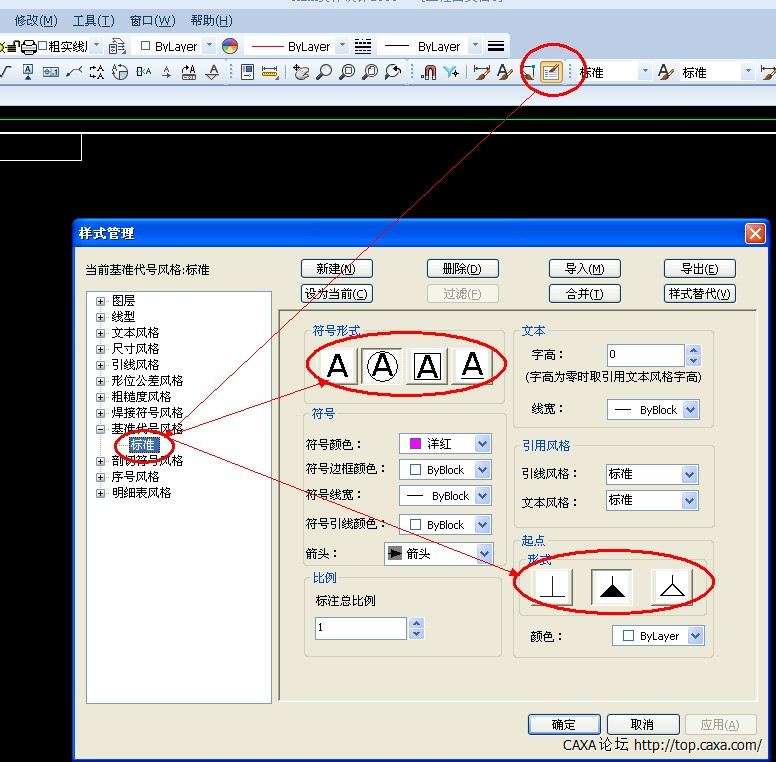
Task: Select the plain A symbol form
Action: pyautogui.click(x=337, y=366)
